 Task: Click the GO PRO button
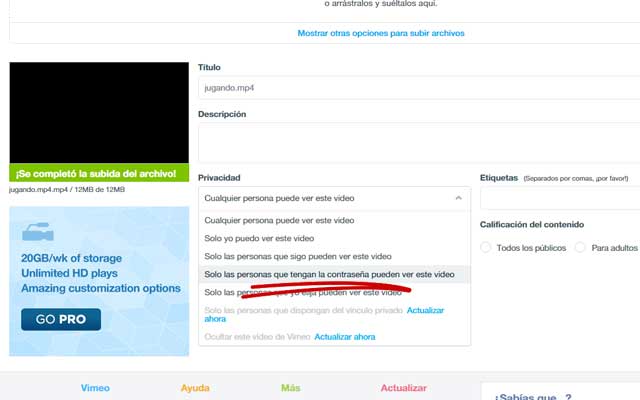pyautogui.click(x=61, y=319)
